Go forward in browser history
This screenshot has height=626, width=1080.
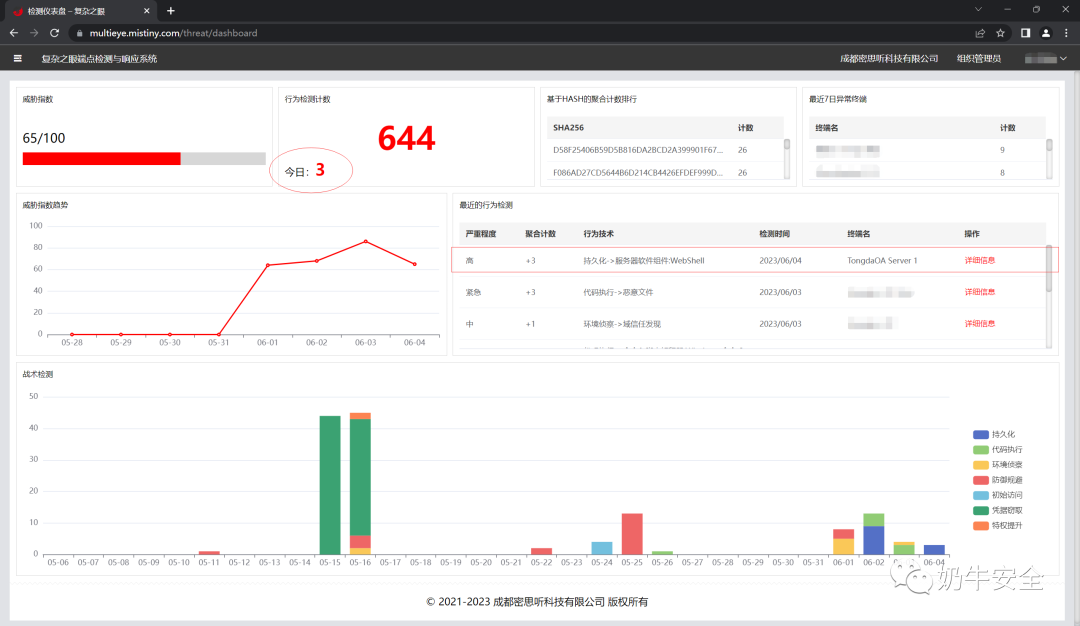34,32
